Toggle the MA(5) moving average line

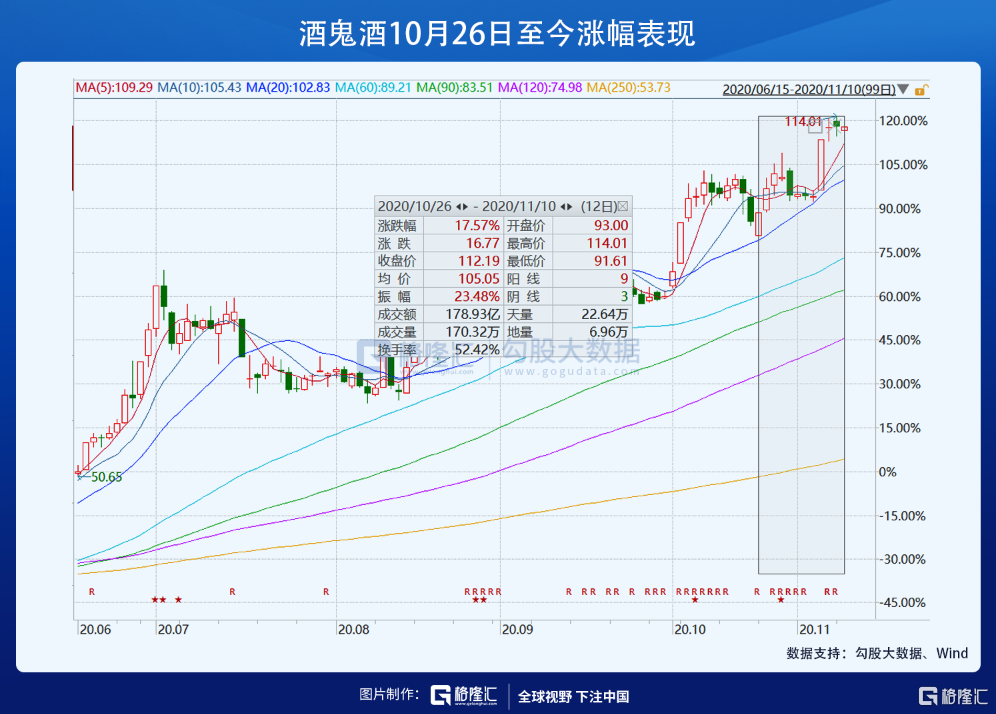pyautogui.click(x=114, y=89)
